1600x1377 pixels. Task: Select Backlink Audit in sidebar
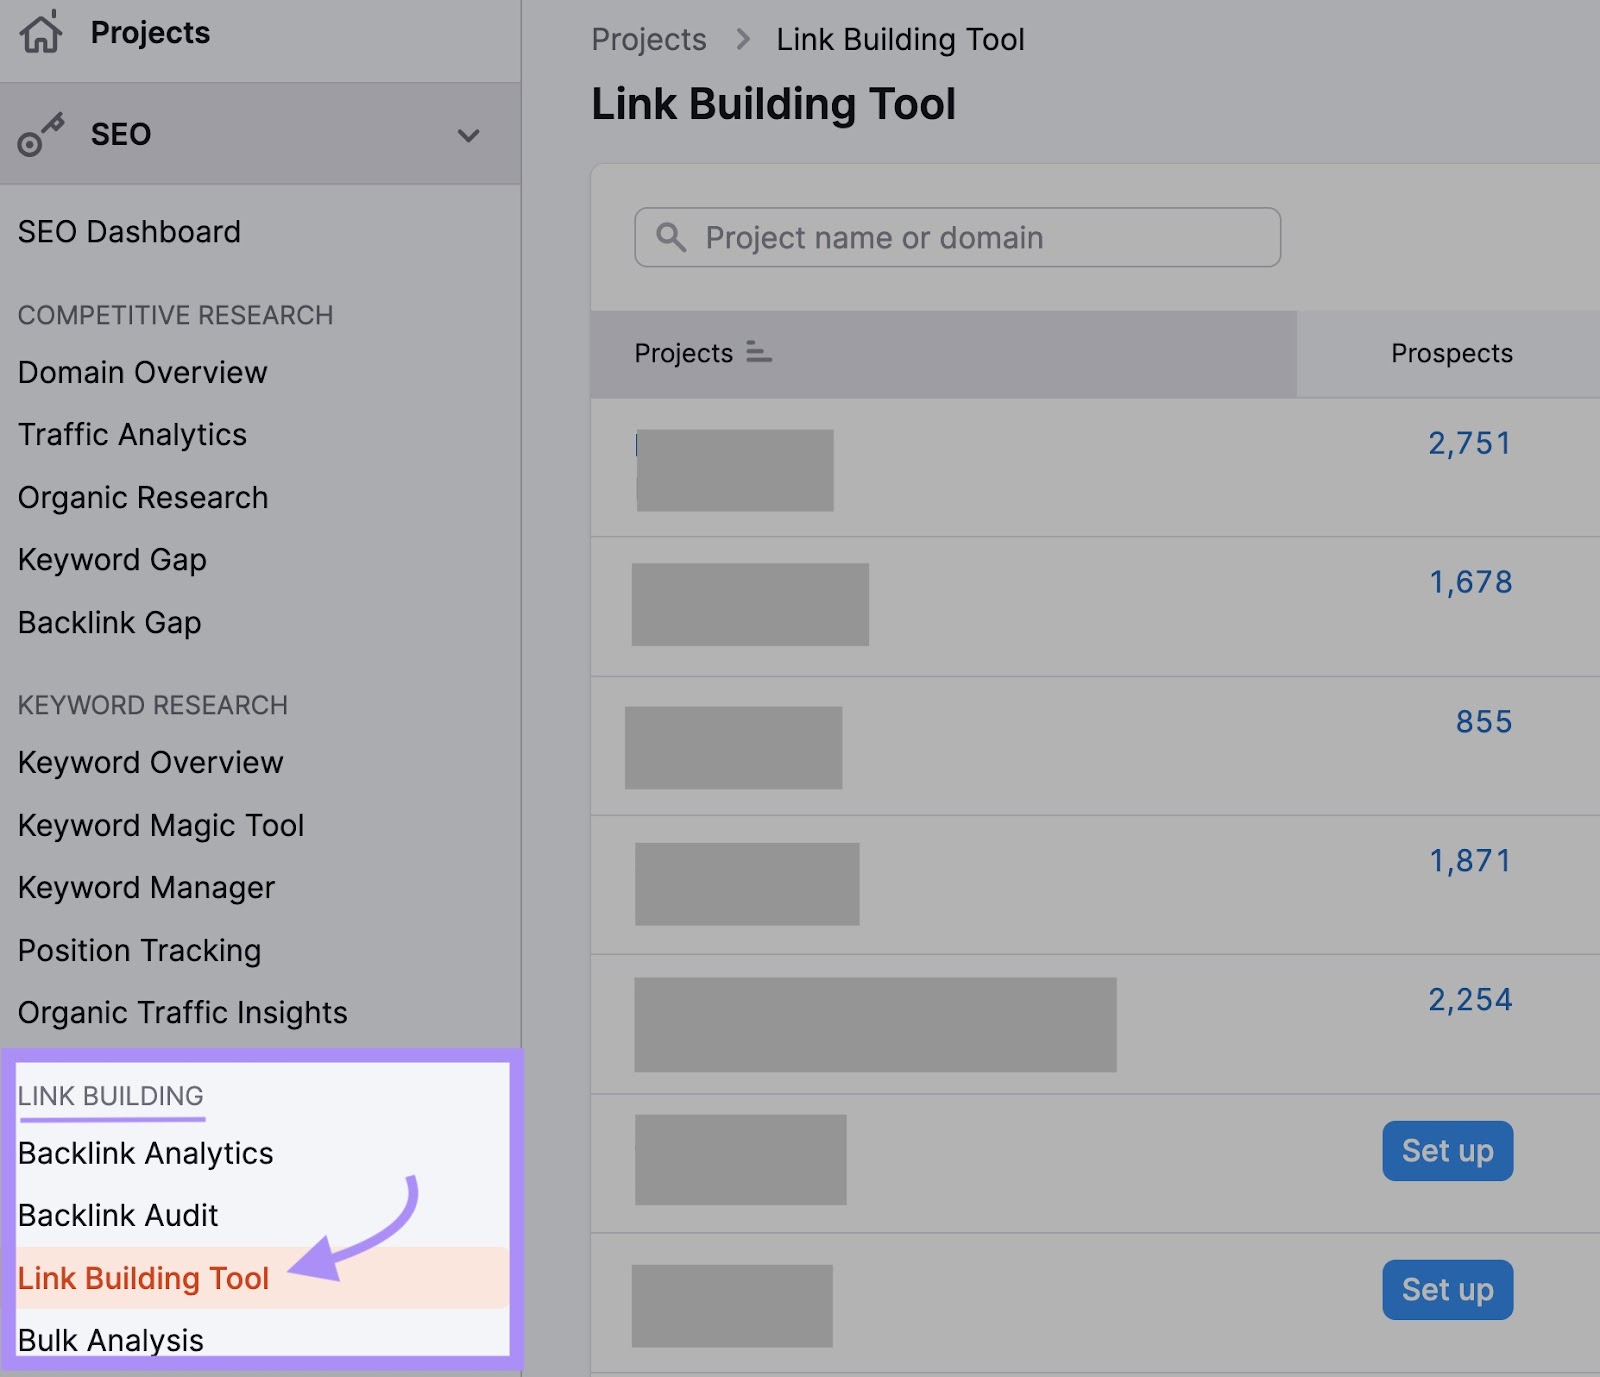tap(118, 1215)
